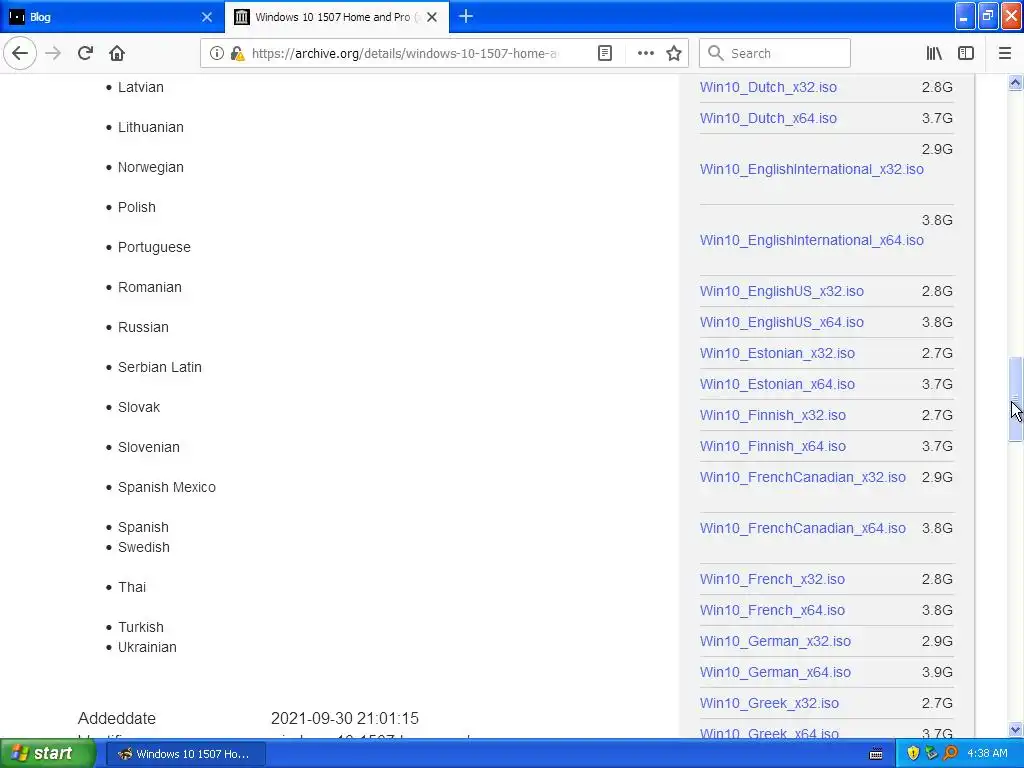Screen dimensions: 1024x768
Task: Click the archive.org URL address field
Action: click(404, 53)
